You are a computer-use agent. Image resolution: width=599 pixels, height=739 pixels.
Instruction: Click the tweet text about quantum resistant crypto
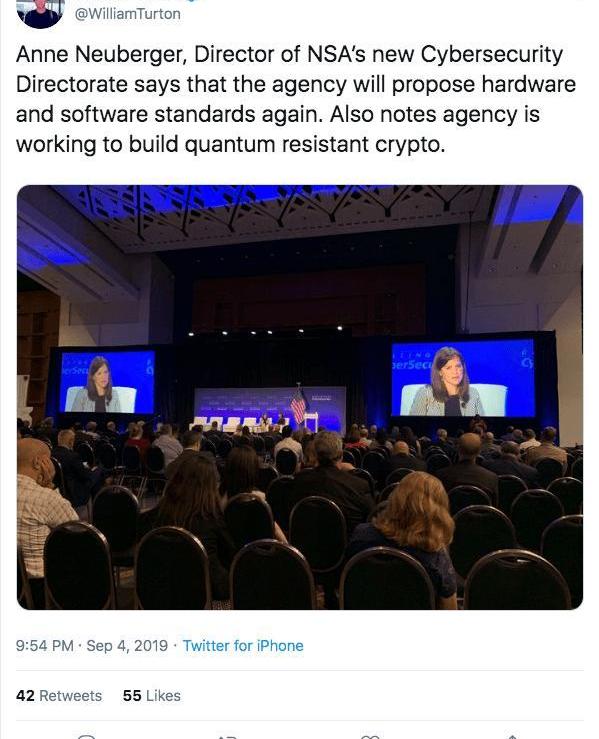(x=230, y=144)
